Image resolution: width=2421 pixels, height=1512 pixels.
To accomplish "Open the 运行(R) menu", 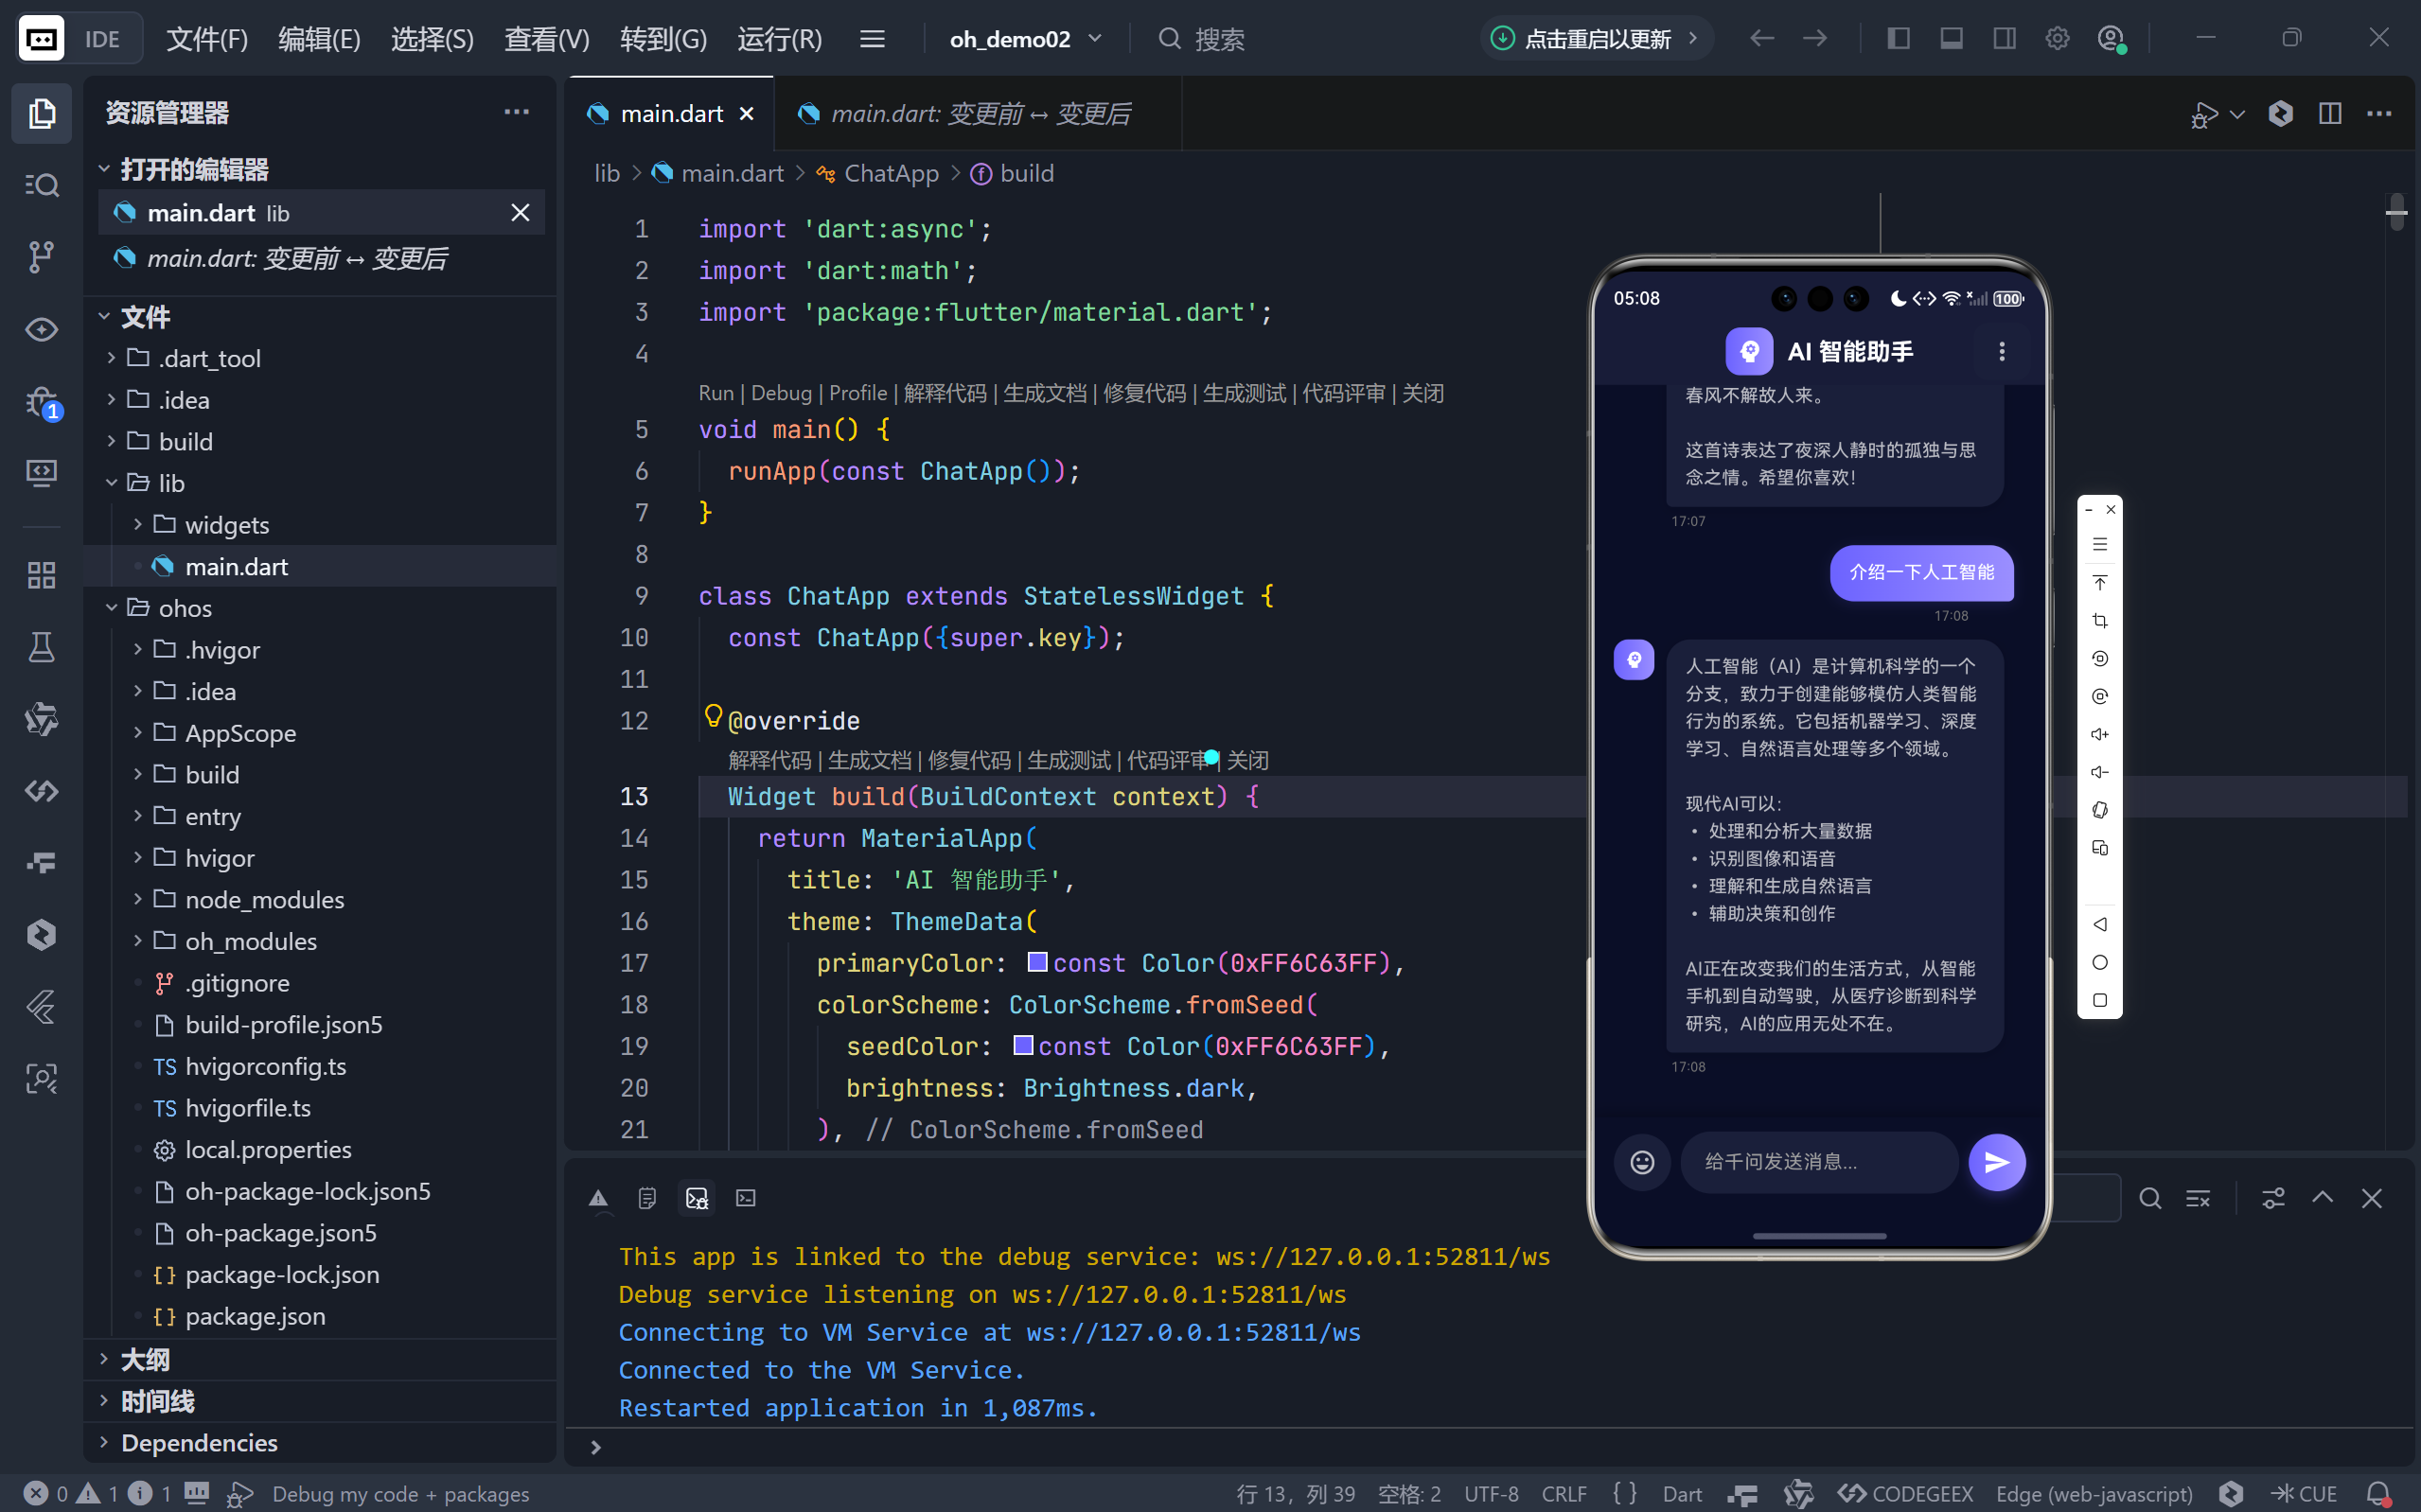I will pyautogui.click(x=779, y=39).
